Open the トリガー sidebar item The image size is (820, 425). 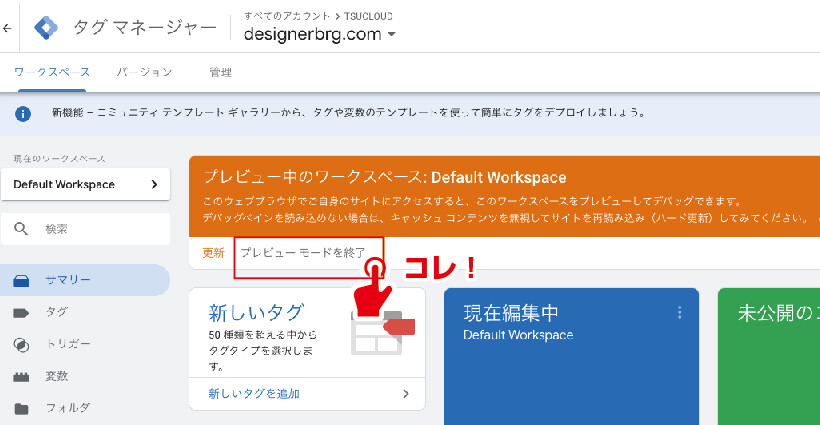tap(67, 344)
